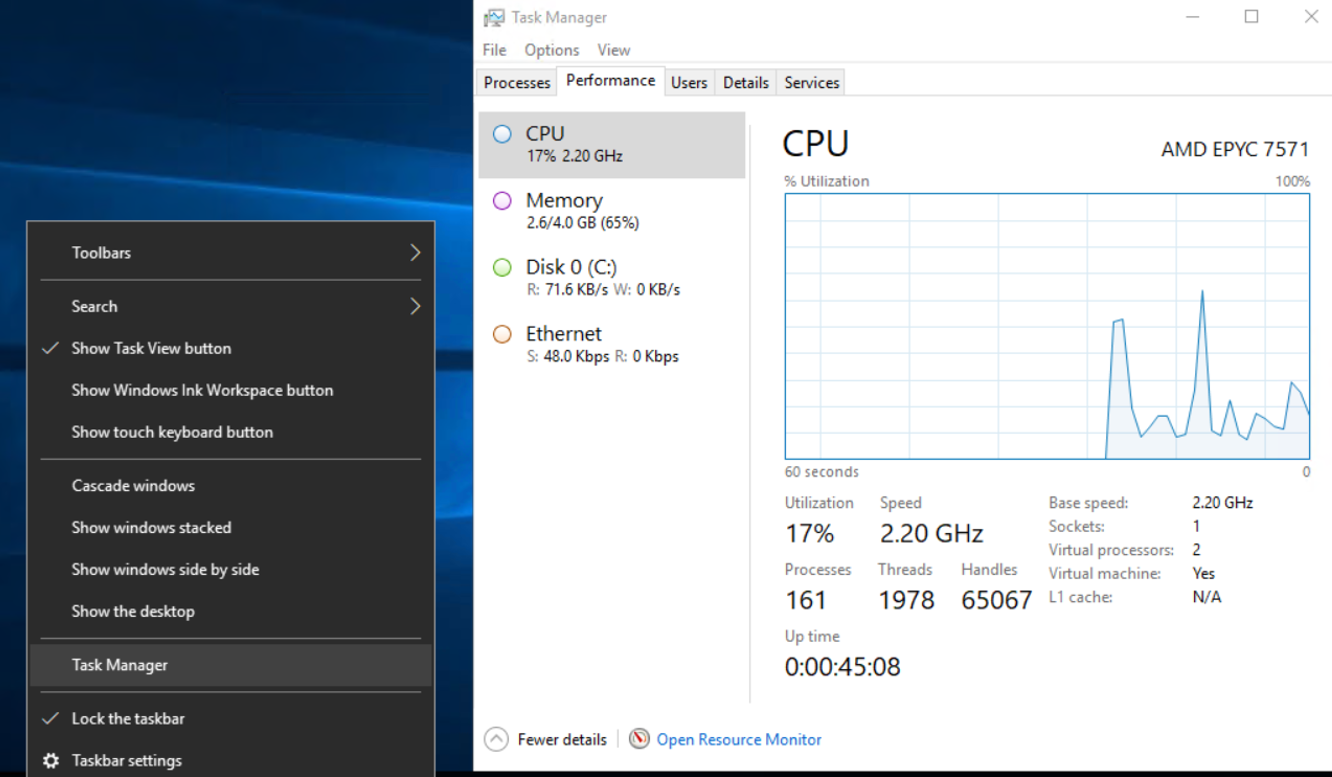Click the orange Ethernet circle icon

[x=503, y=334]
